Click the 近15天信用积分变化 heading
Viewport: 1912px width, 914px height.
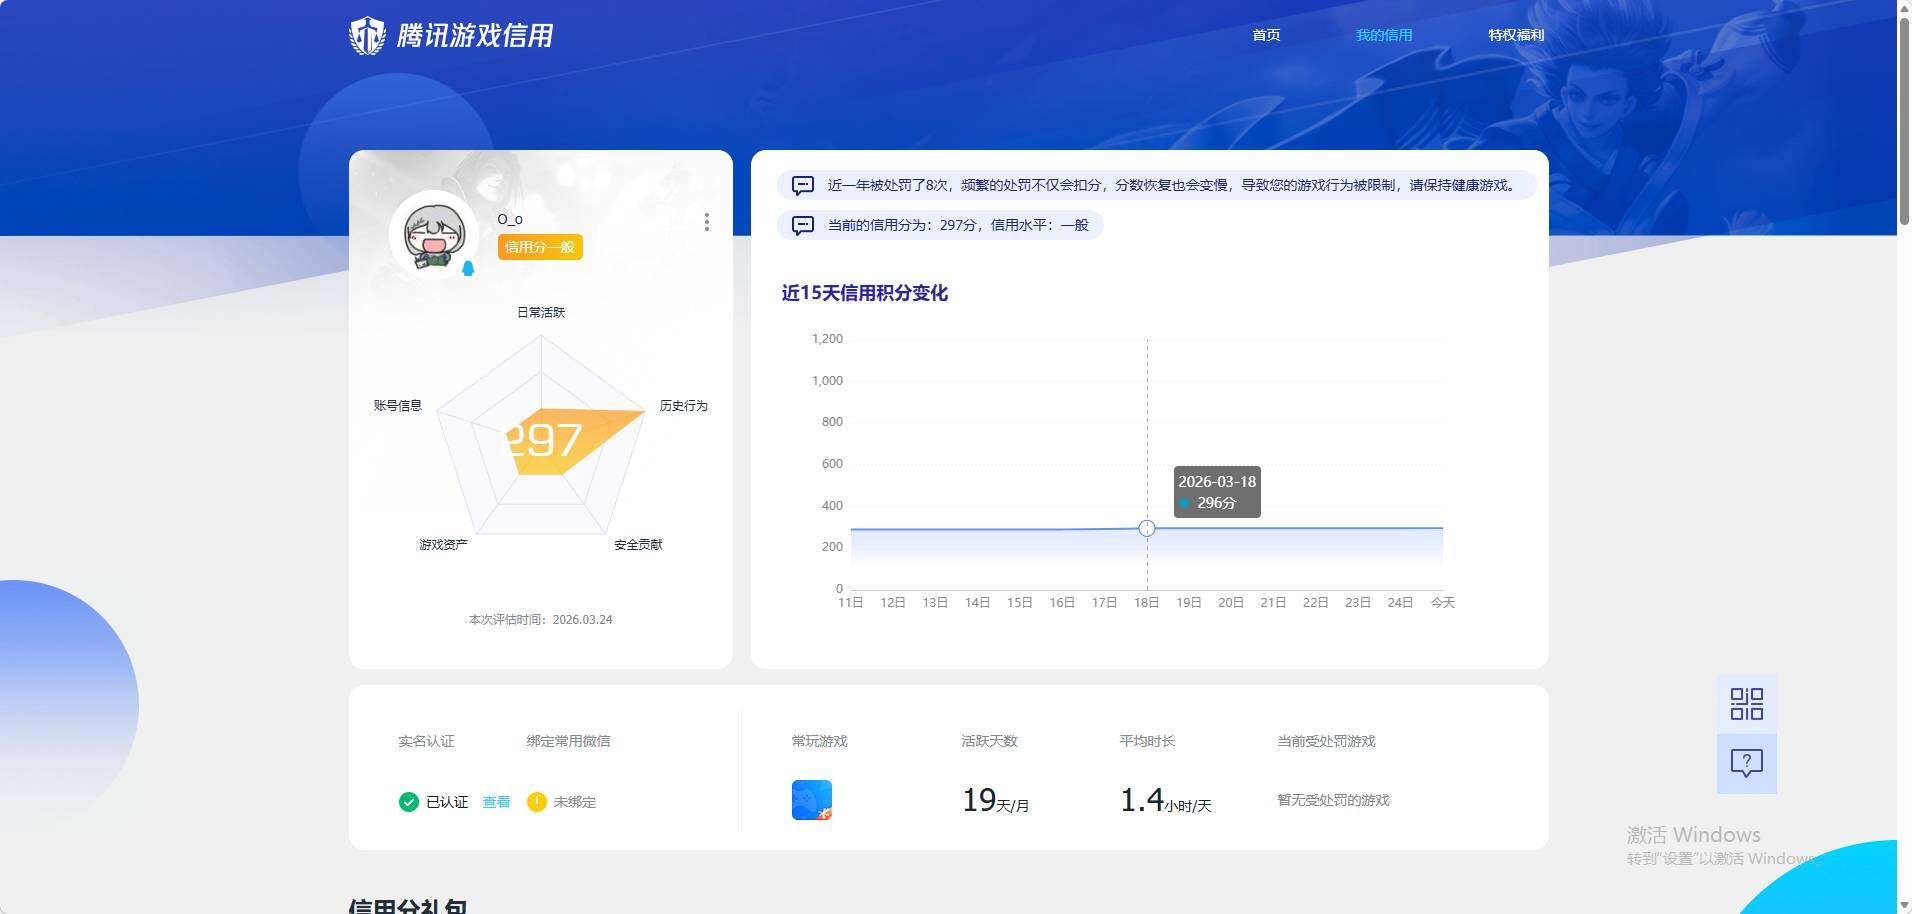tap(865, 293)
